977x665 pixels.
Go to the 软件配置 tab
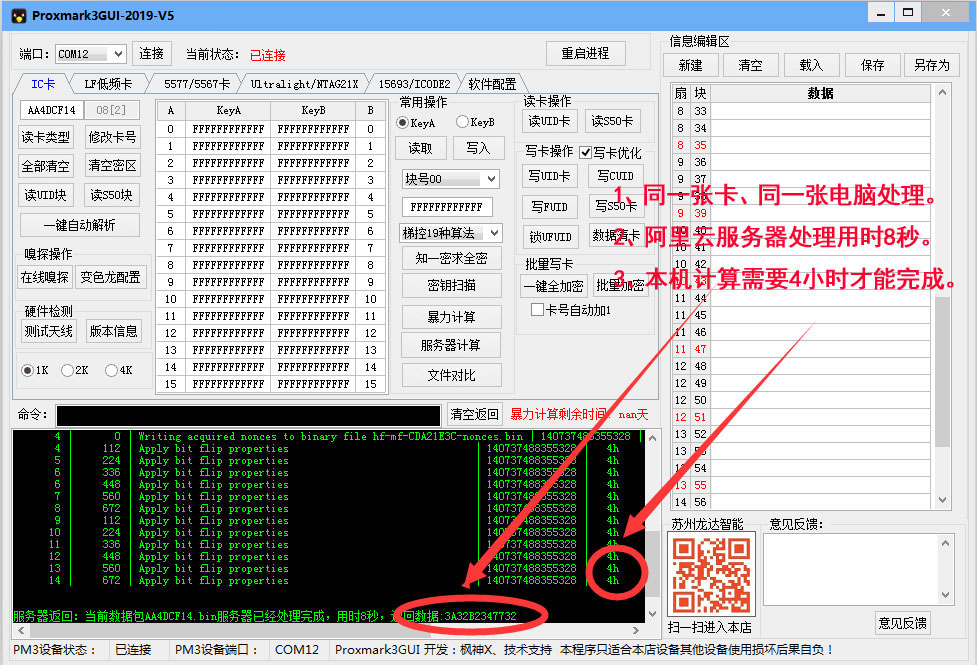tap(492, 84)
